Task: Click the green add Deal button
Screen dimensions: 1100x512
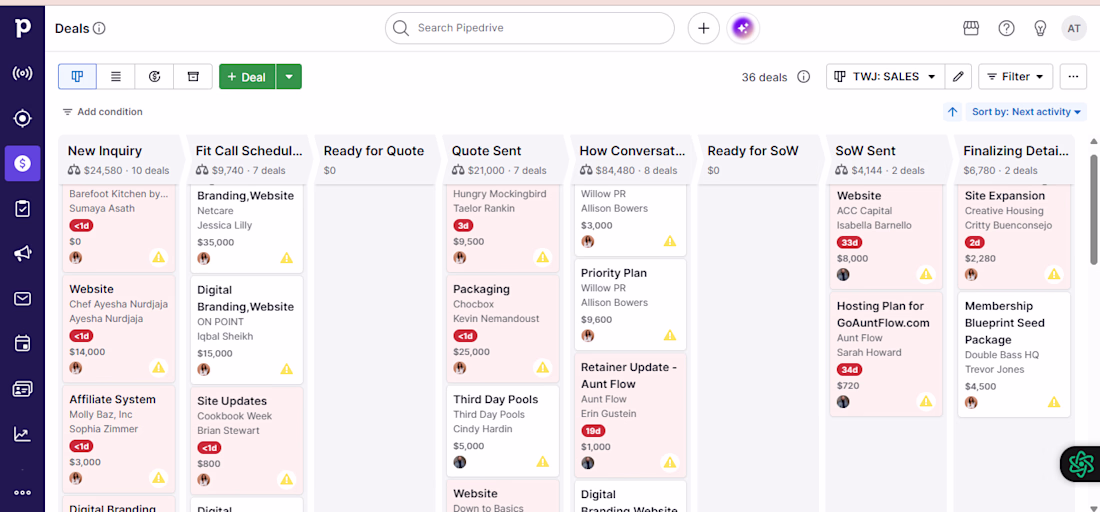Action: coord(247,76)
